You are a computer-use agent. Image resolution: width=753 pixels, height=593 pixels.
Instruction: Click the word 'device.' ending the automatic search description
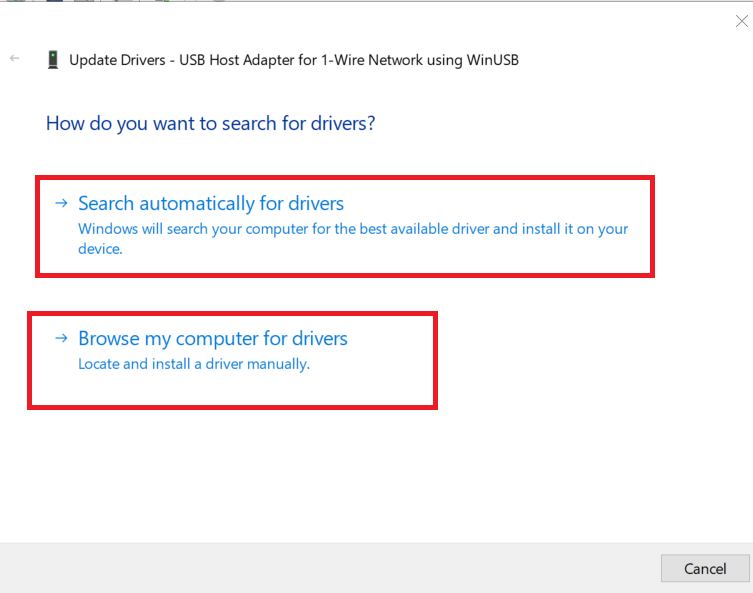click(x=100, y=249)
